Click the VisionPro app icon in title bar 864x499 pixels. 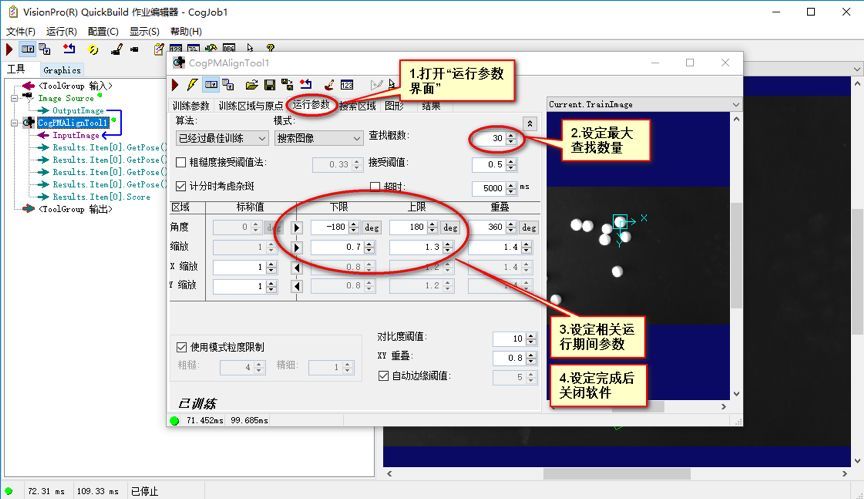coord(13,12)
